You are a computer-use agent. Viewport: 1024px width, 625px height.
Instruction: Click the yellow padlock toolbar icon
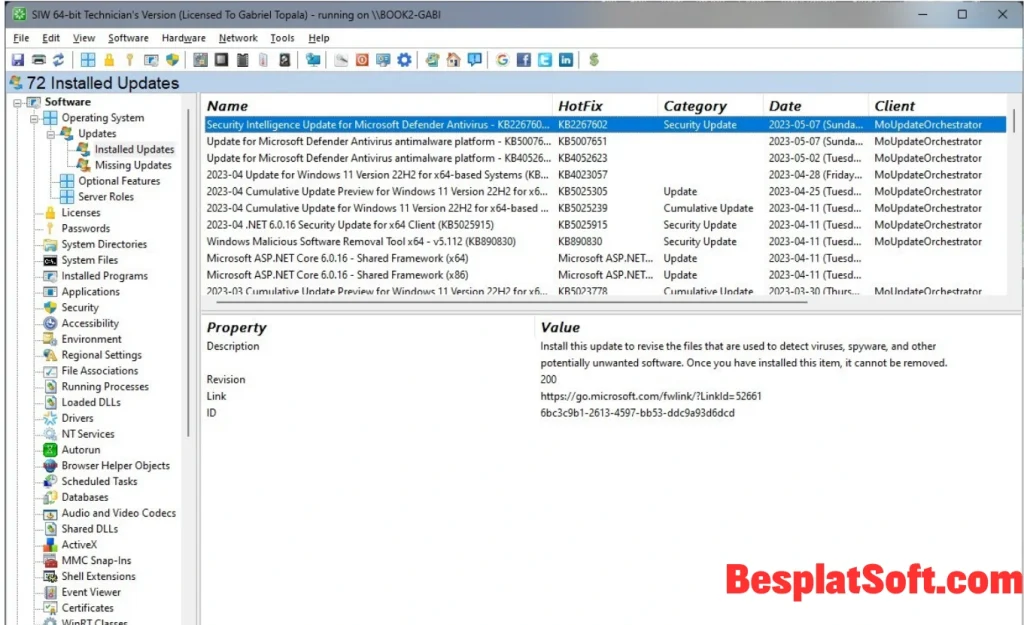(x=110, y=60)
